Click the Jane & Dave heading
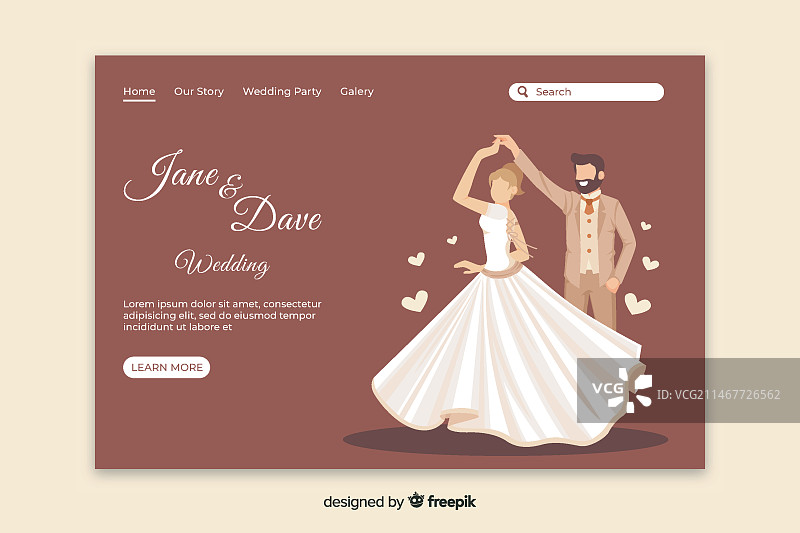 [x=222, y=191]
